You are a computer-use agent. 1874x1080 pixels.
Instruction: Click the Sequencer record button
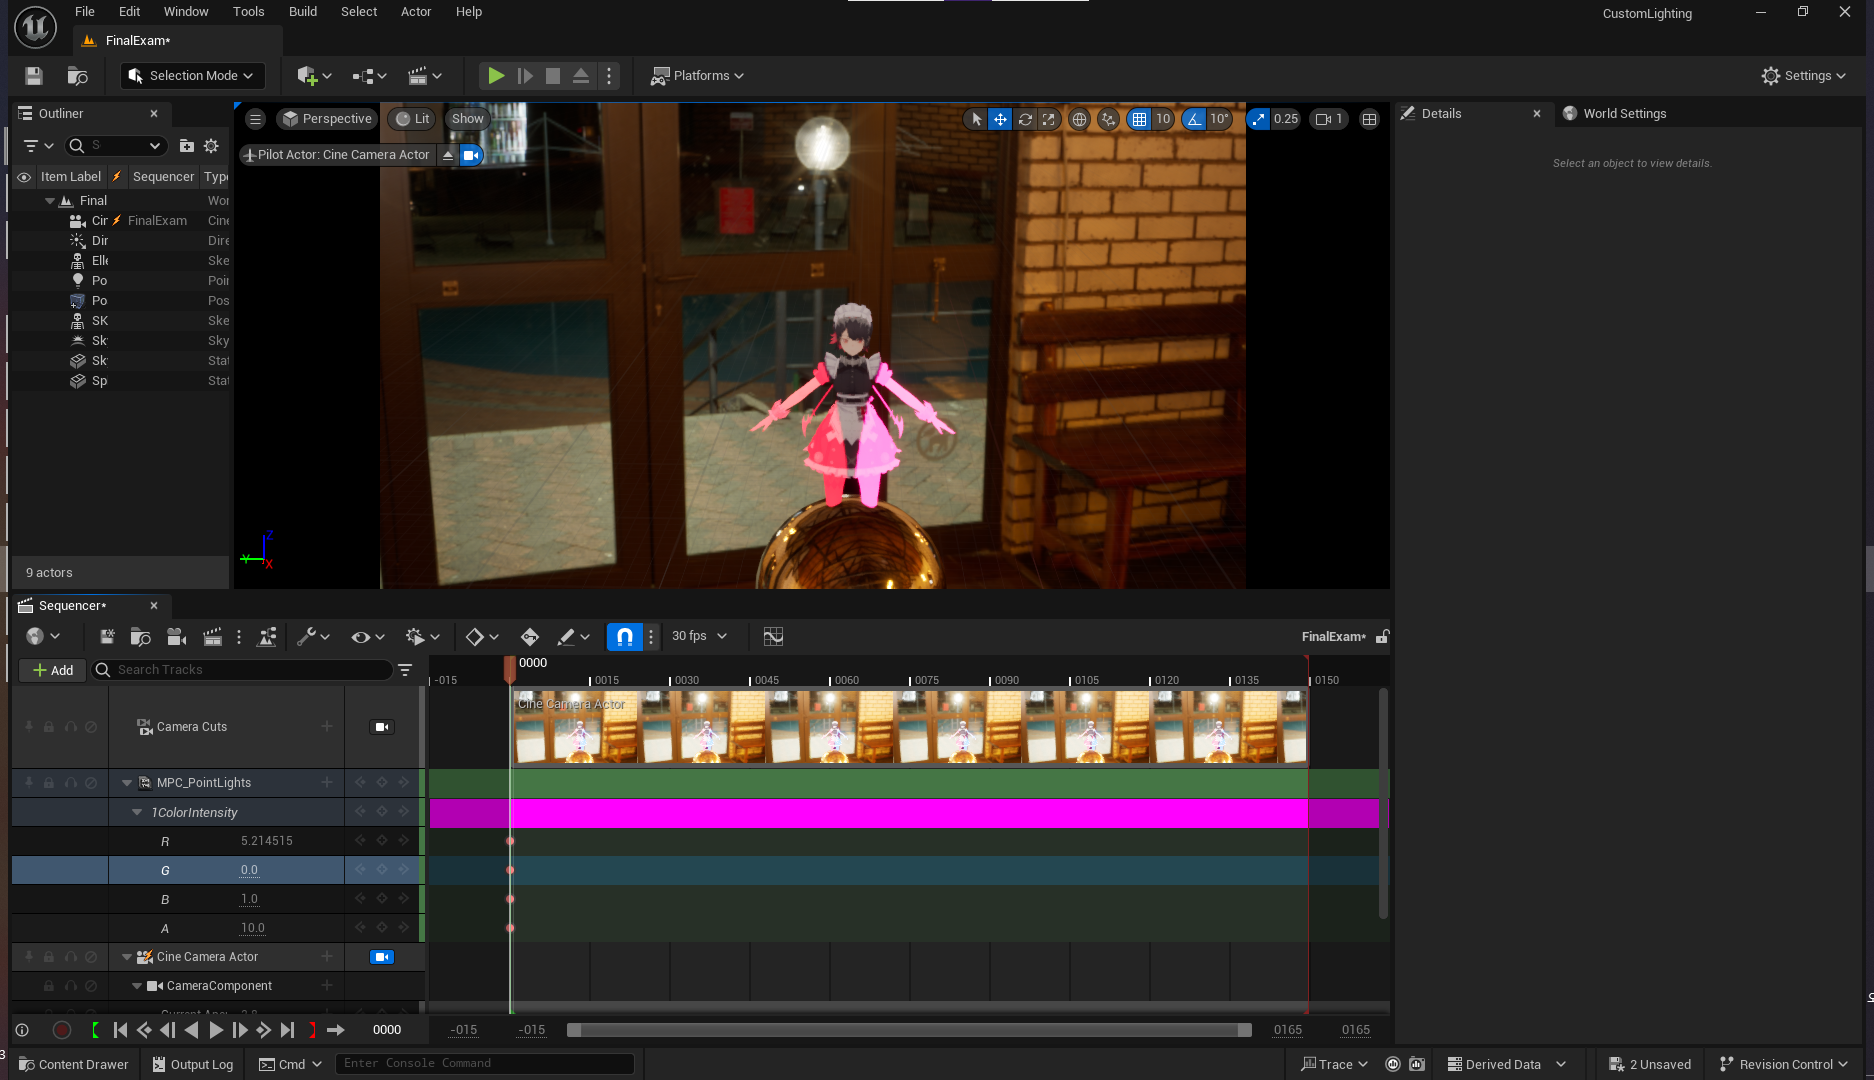[x=62, y=1030]
